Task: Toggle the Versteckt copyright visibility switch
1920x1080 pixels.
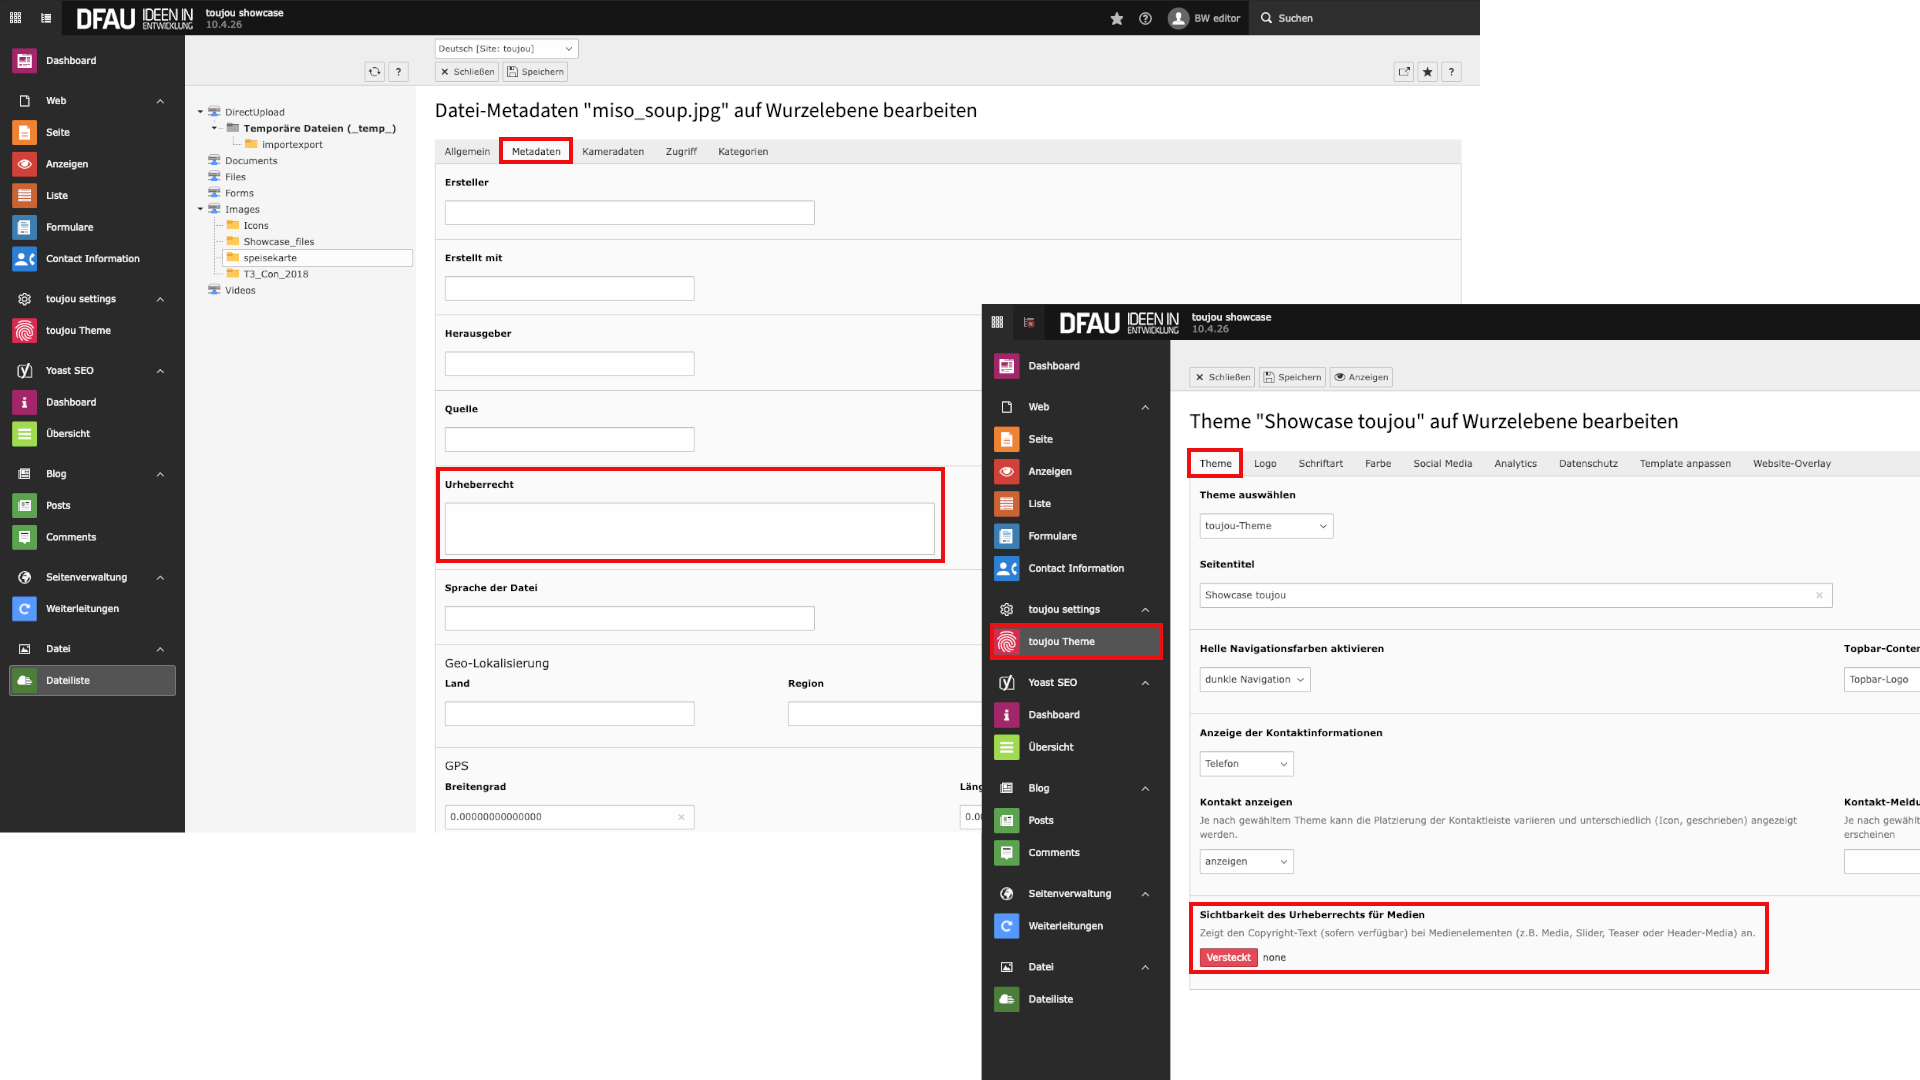Action: [1228, 958]
